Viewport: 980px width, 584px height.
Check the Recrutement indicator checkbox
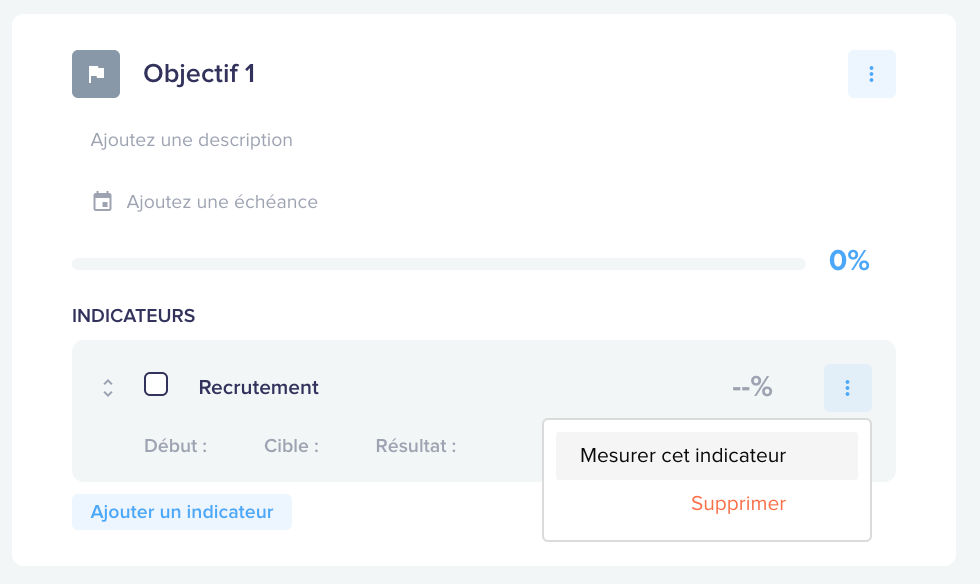[156, 384]
